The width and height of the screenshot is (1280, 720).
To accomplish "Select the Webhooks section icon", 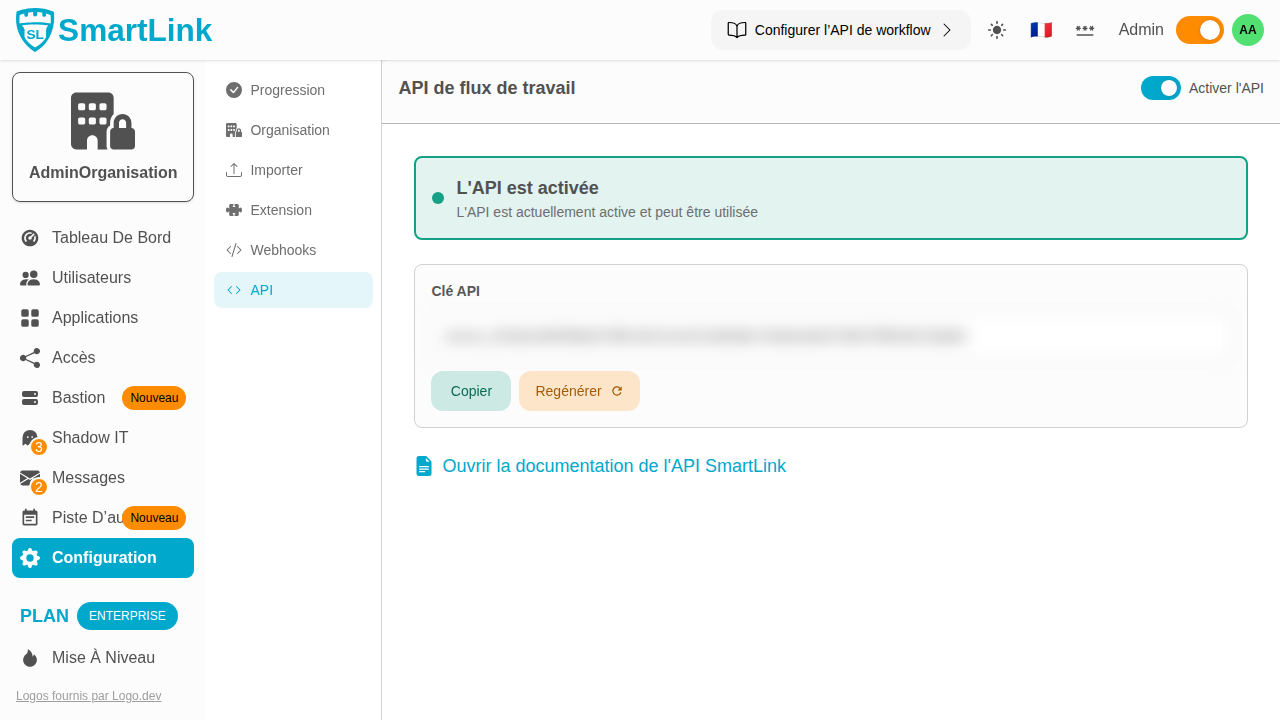I will coord(233,250).
